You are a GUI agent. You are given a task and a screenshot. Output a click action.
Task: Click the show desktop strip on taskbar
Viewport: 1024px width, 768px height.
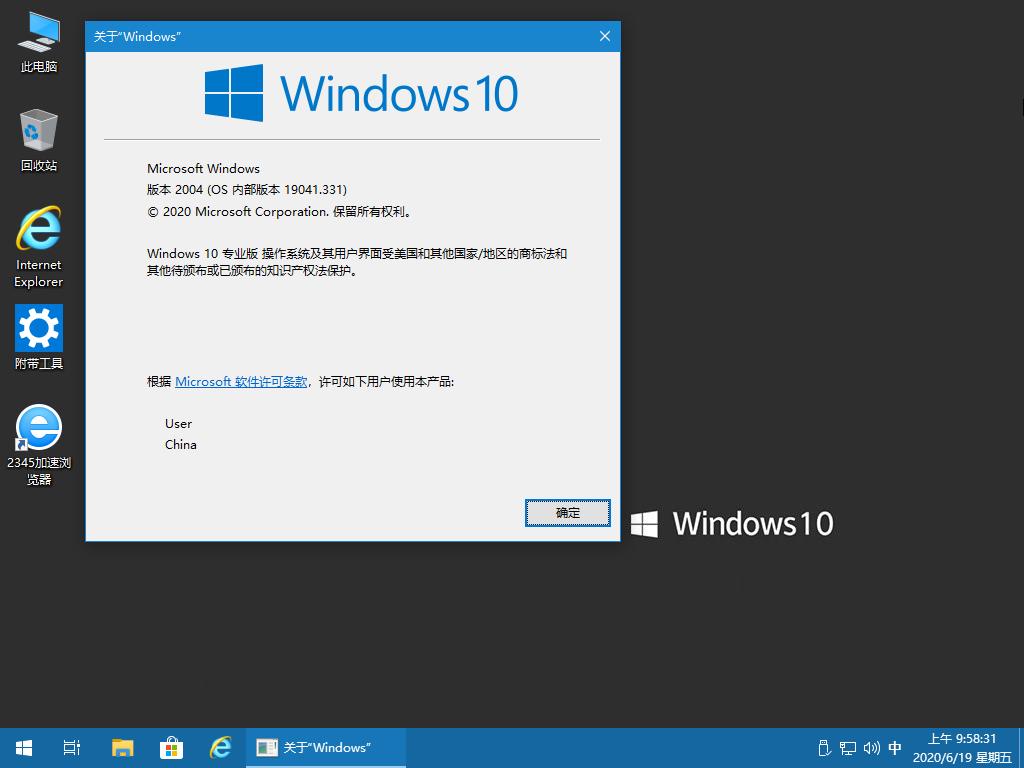1021,748
